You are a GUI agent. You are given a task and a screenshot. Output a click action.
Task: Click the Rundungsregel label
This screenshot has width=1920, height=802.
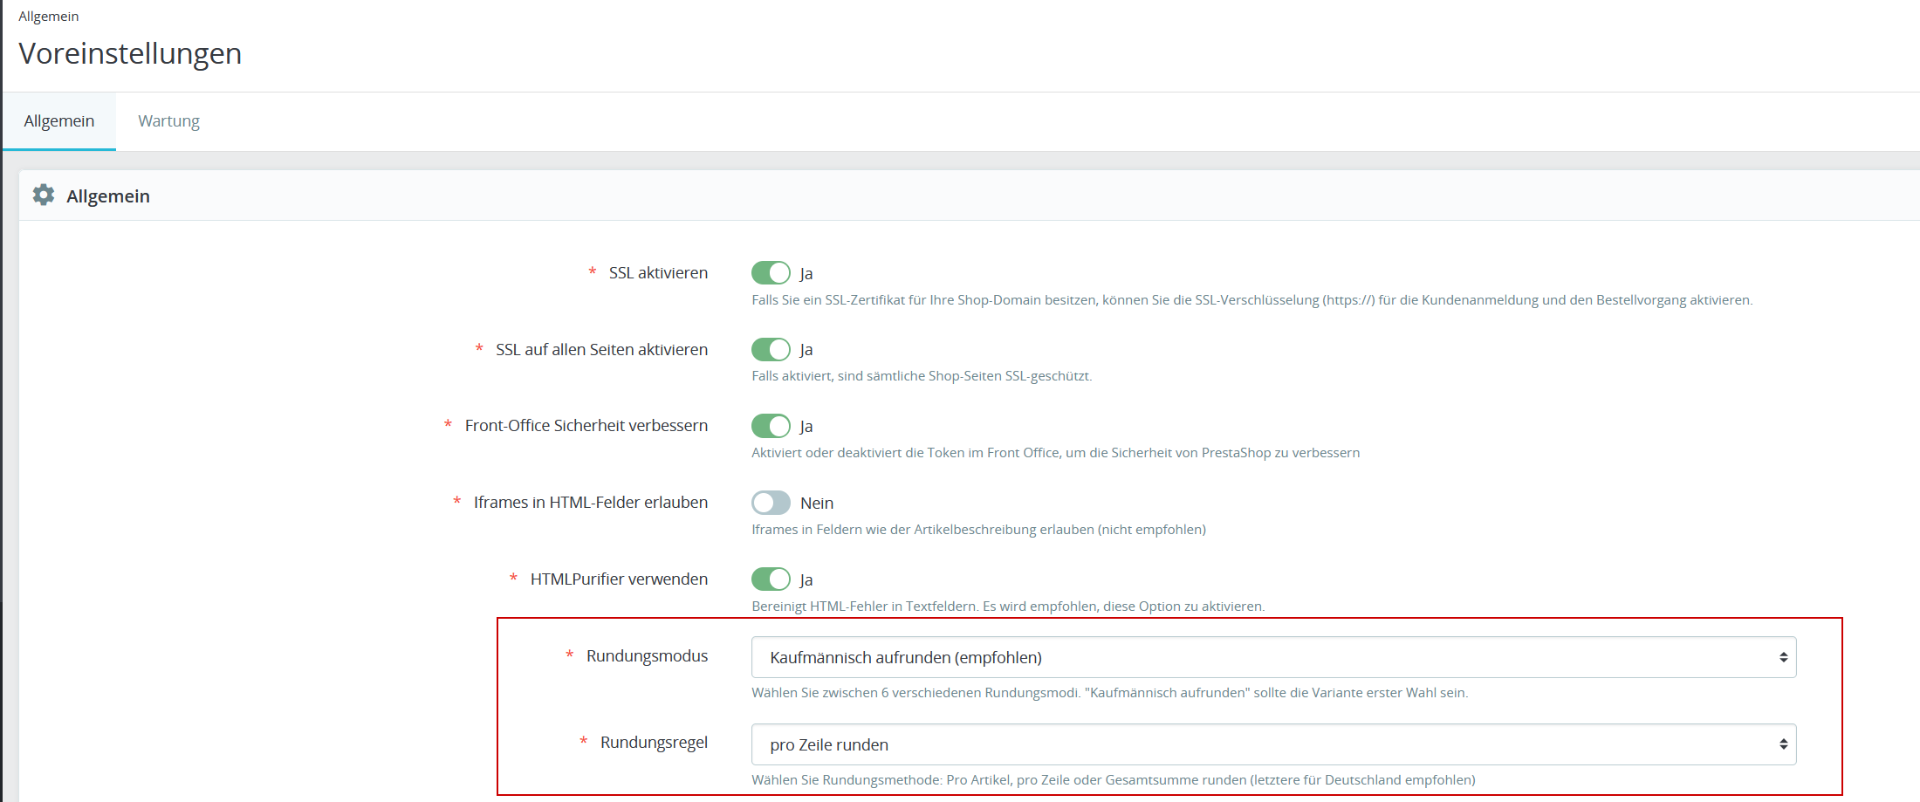pyautogui.click(x=654, y=742)
